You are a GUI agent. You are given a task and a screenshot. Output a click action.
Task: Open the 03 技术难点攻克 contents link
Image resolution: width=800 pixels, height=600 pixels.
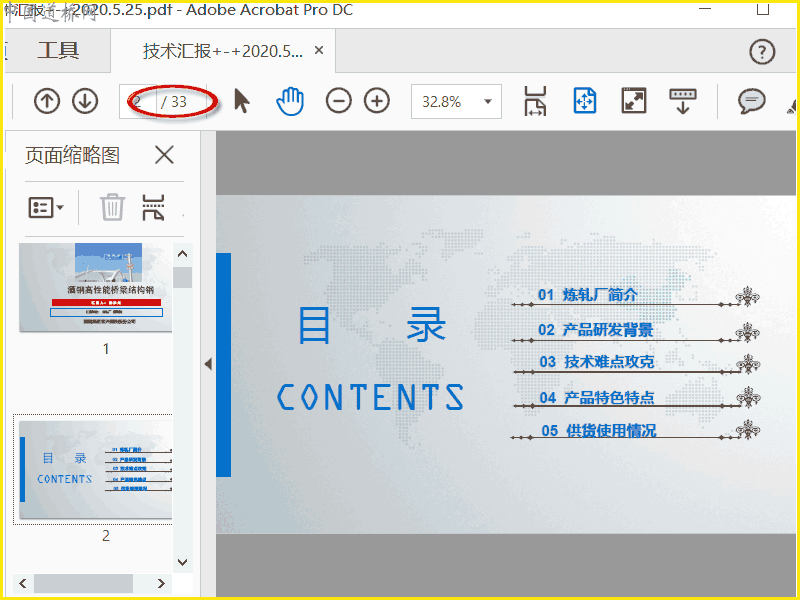coord(596,362)
